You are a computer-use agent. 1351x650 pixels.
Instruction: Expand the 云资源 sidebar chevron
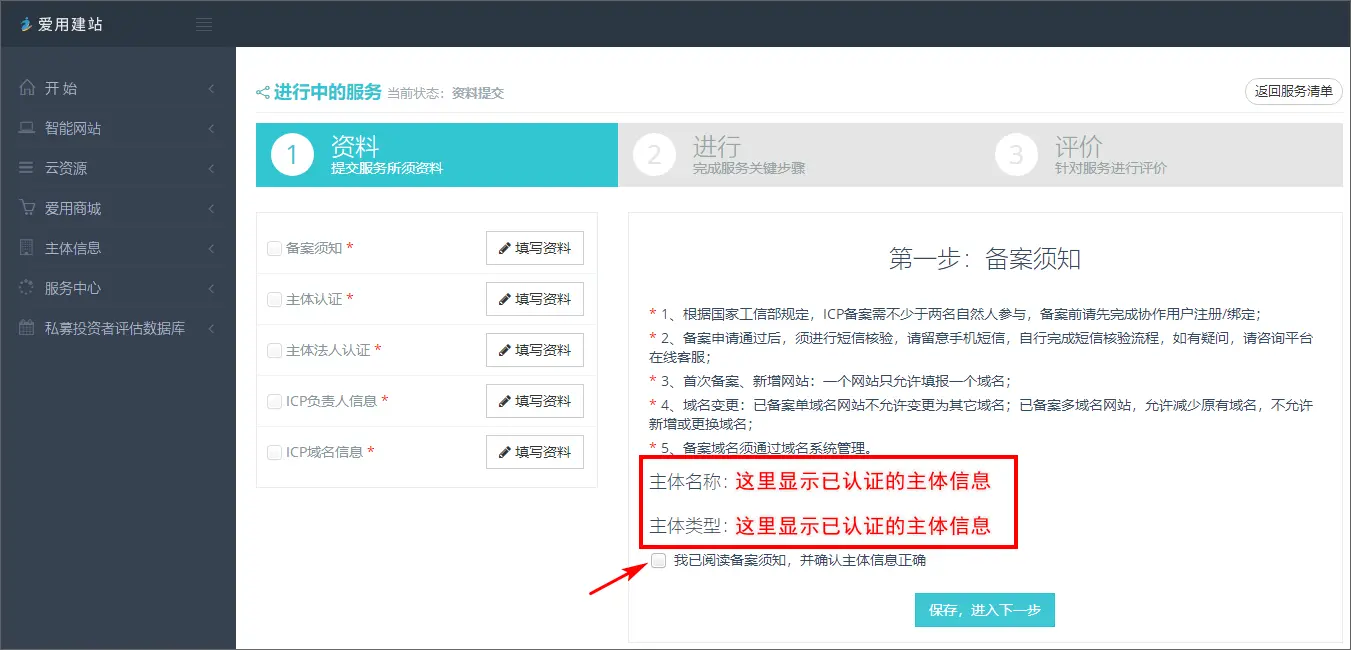(211, 169)
